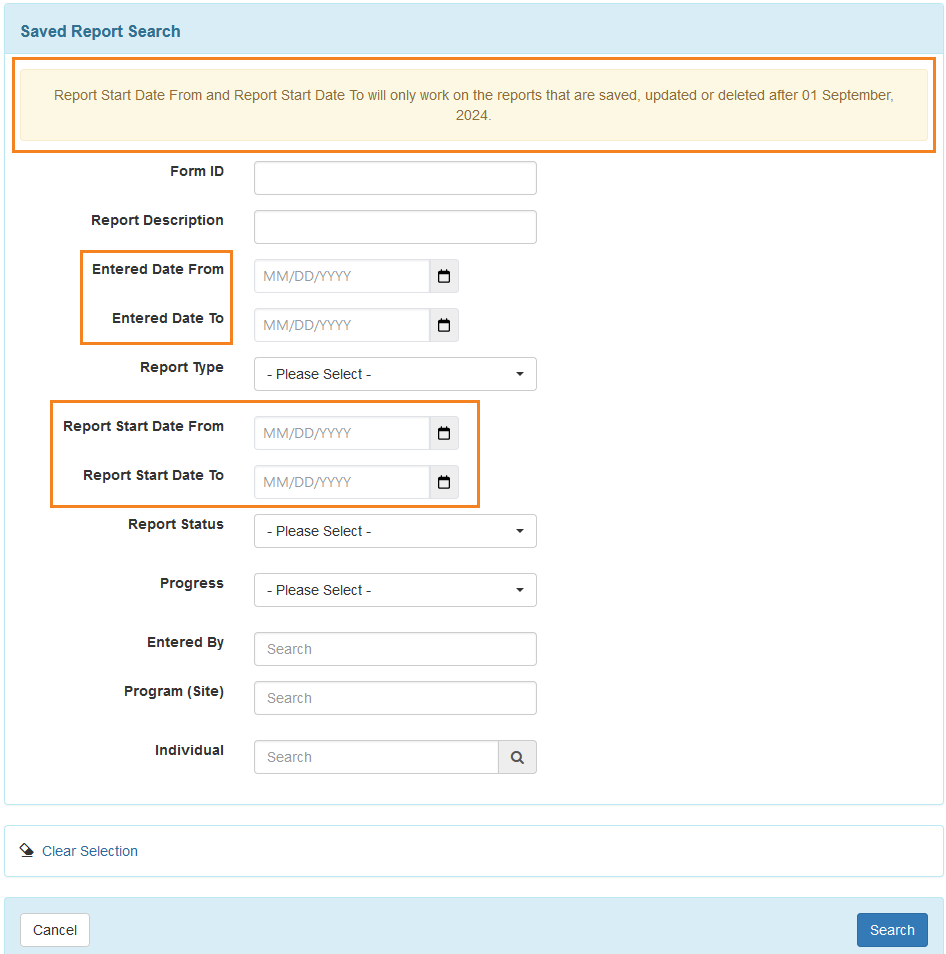Open calendar for Report Start Date To
This screenshot has height=954, width=946.
pyautogui.click(x=444, y=482)
